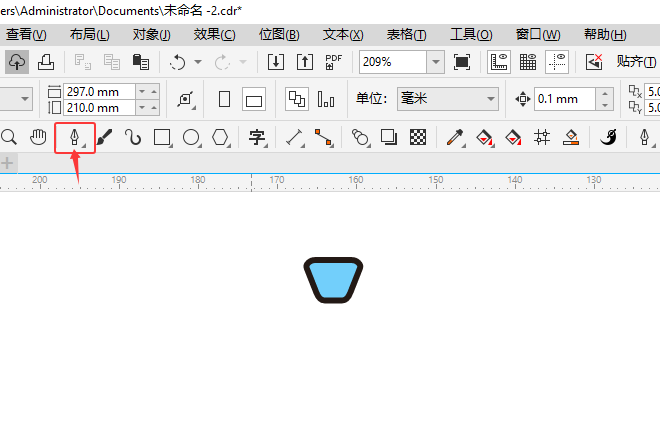
Task: Open 文本(X) menu
Action: [x=343, y=35]
